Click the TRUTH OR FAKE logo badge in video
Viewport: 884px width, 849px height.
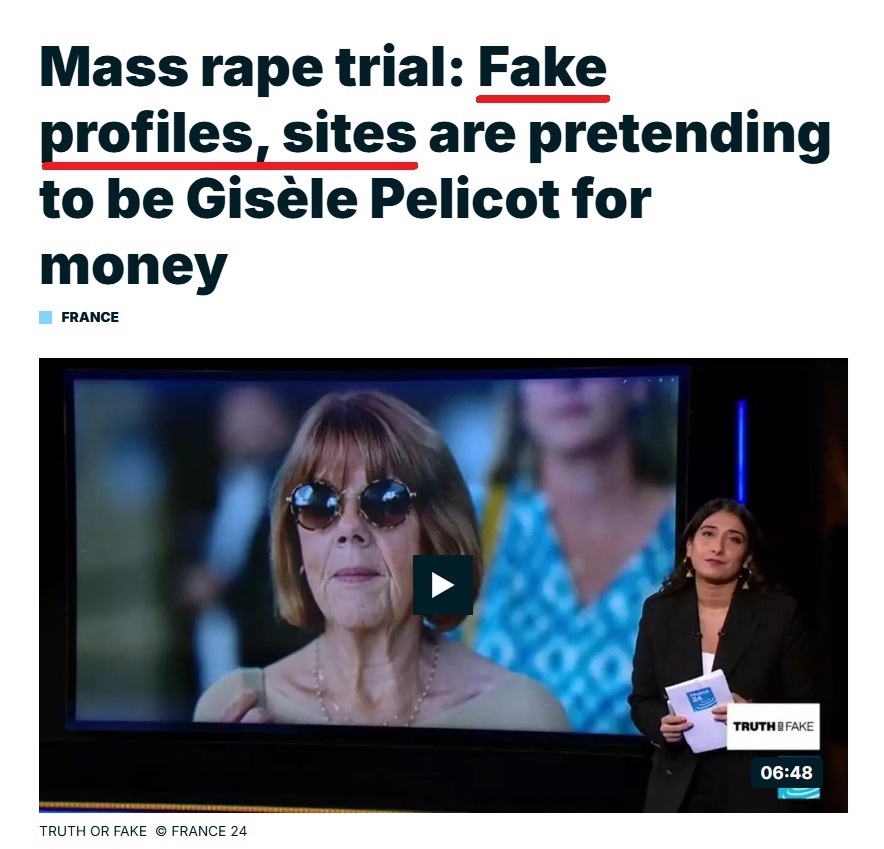coord(773,726)
